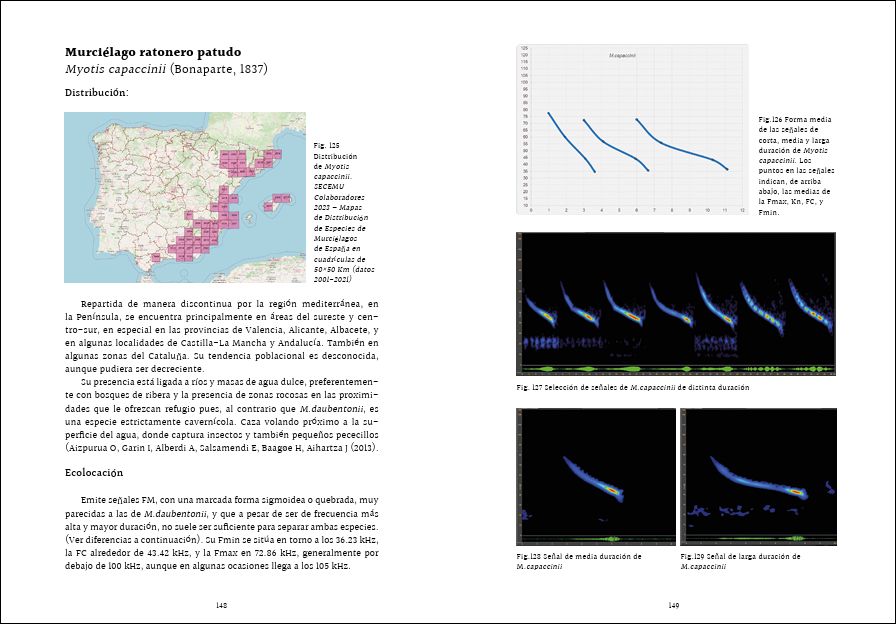
Task: Open the Iberian Peninsula distribution map
Action: [185, 197]
